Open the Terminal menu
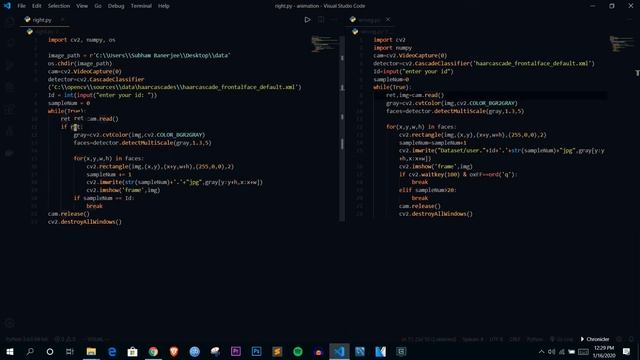640x360 pixels. [x=141, y=6]
